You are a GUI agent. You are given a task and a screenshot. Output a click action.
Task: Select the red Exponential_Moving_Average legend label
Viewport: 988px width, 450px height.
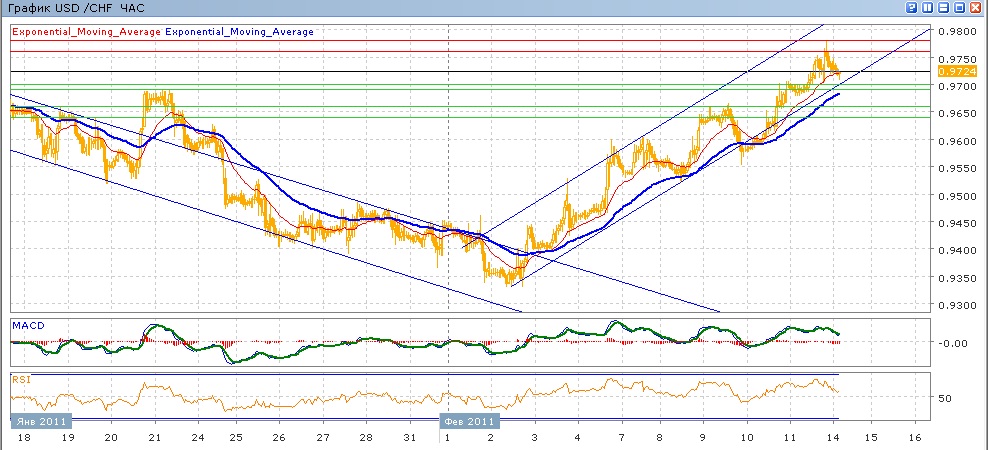85,32
